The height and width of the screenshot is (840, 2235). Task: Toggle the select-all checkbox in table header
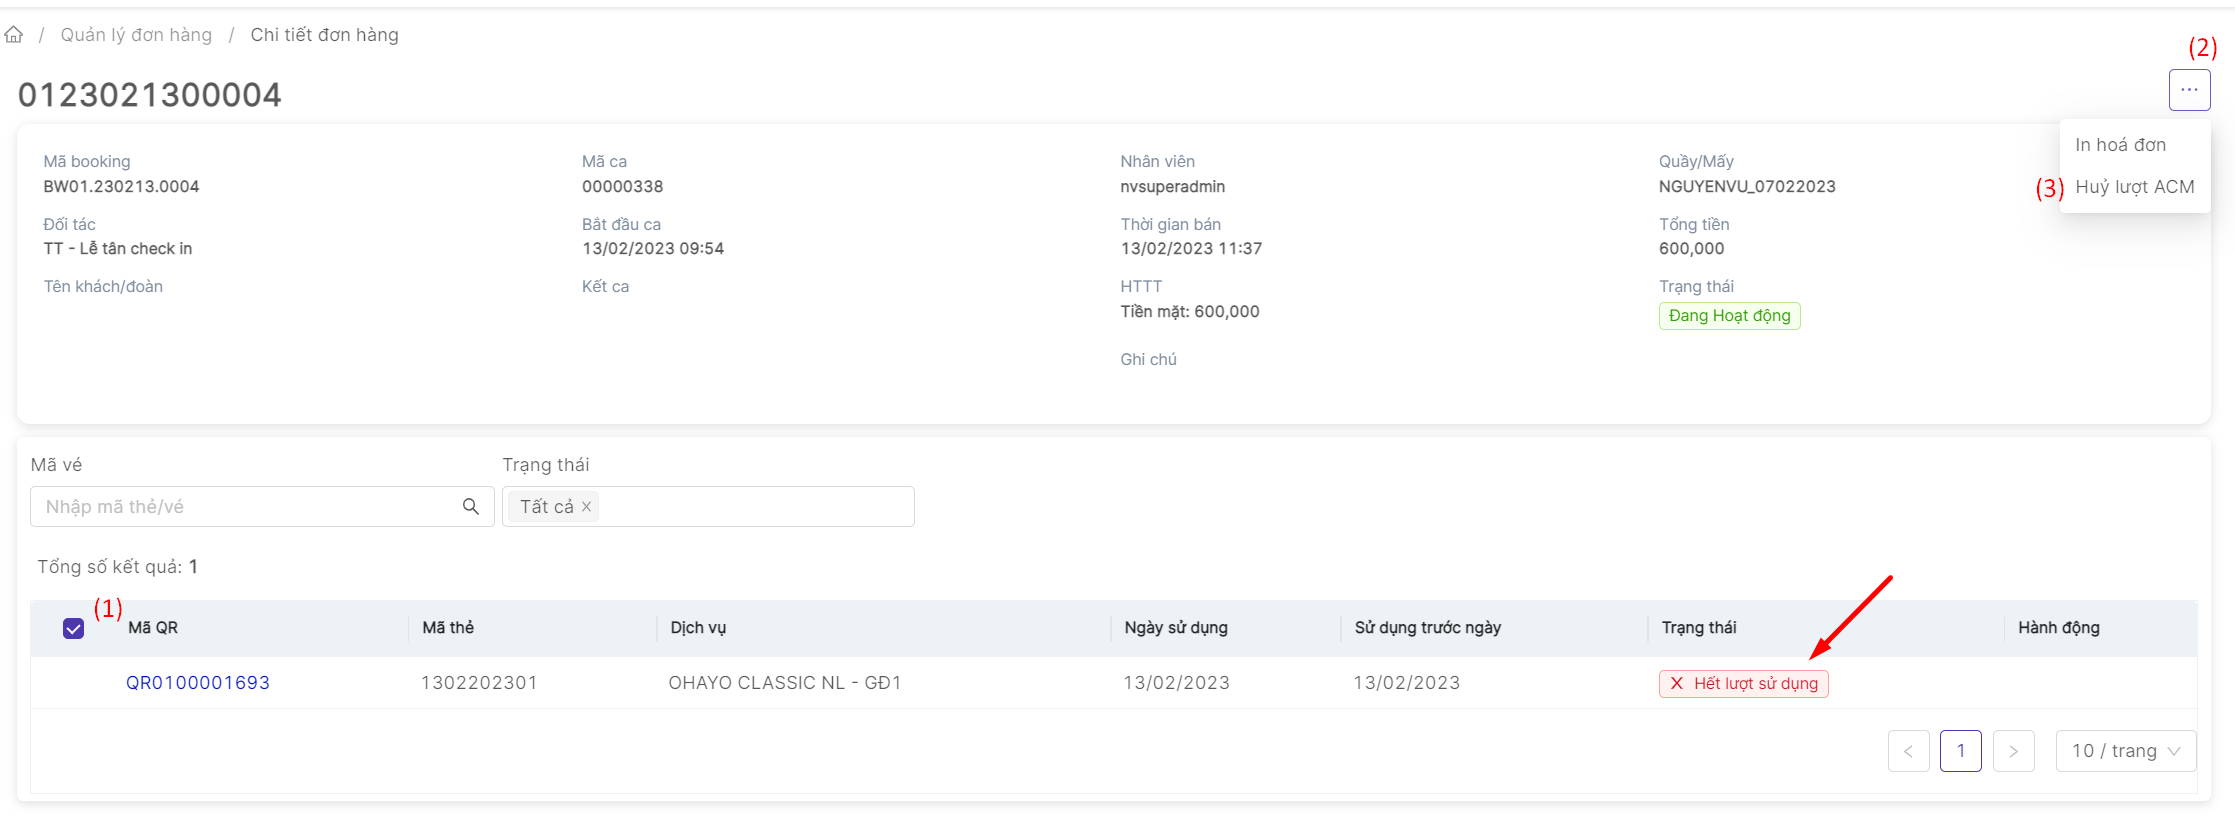tap(73, 628)
